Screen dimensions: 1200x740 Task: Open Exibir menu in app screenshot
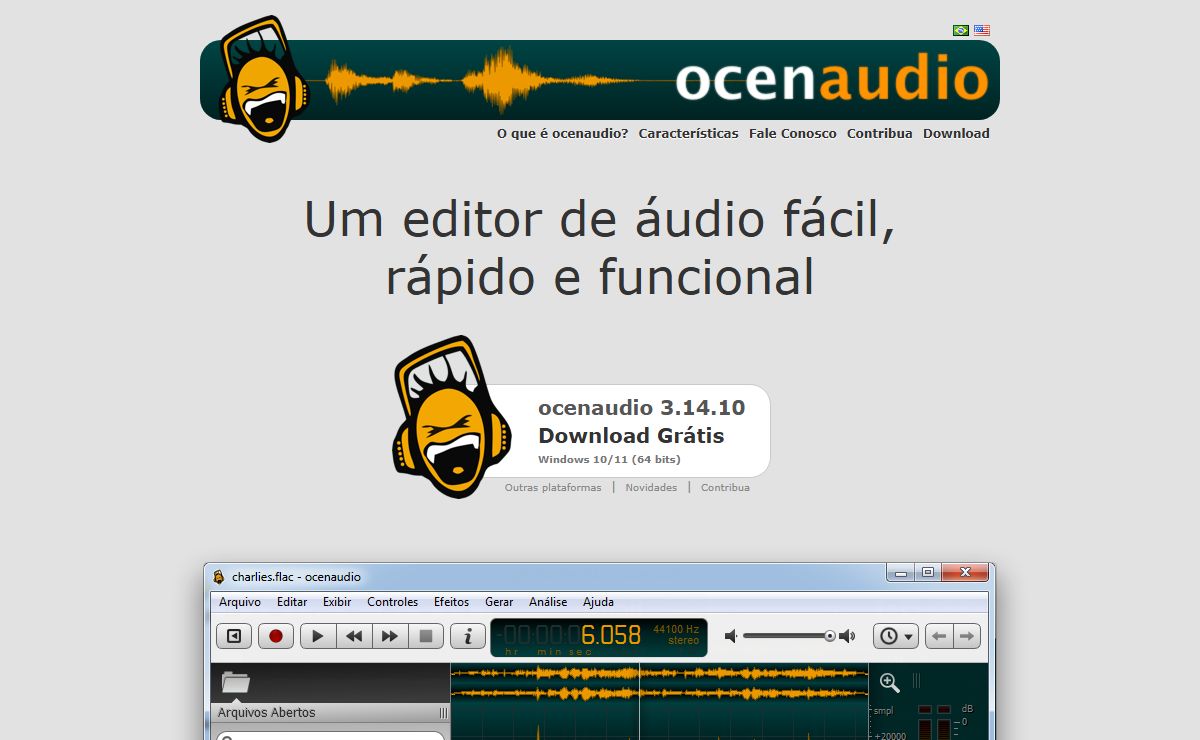(x=337, y=602)
